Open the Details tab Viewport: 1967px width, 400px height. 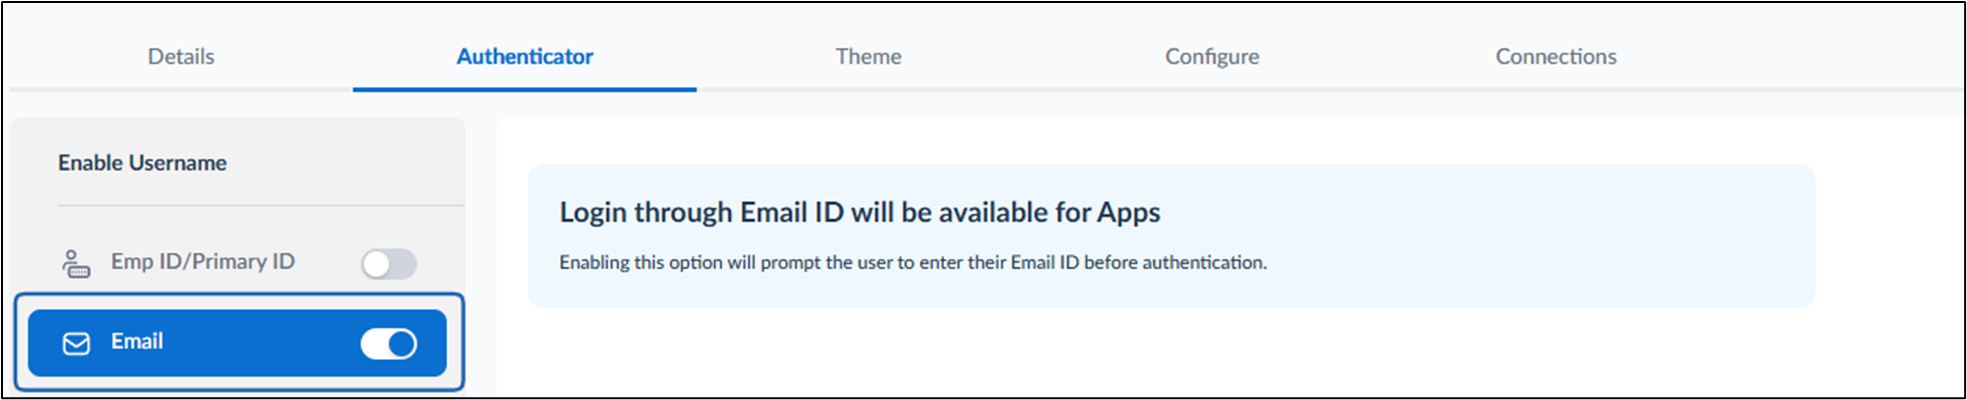tap(181, 56)
